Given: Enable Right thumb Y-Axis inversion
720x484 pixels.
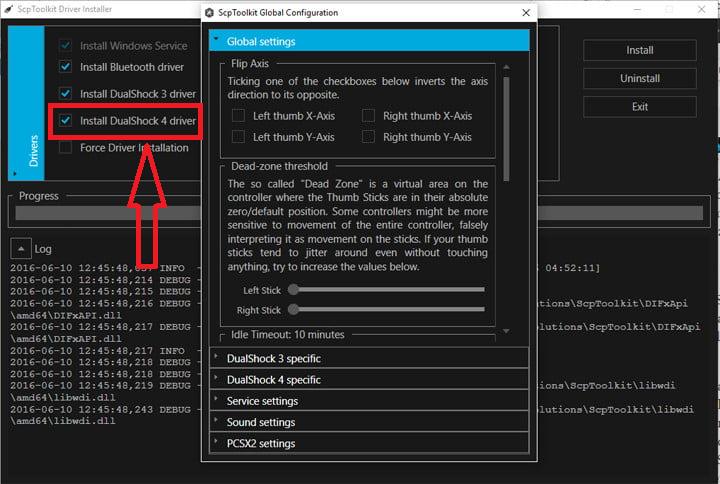Looking at the screenshot, I should [368, 137].
